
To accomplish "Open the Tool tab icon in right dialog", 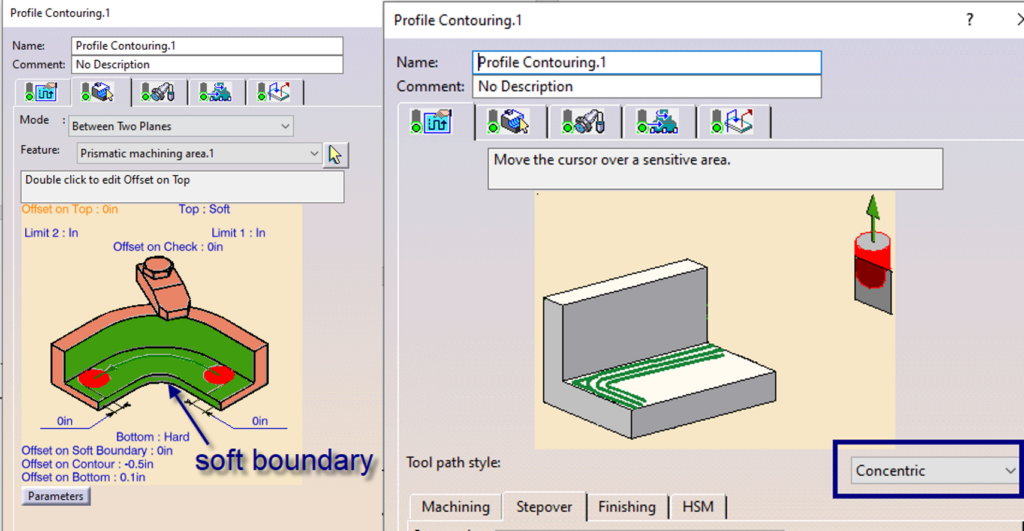I will [x=585, y=122].
